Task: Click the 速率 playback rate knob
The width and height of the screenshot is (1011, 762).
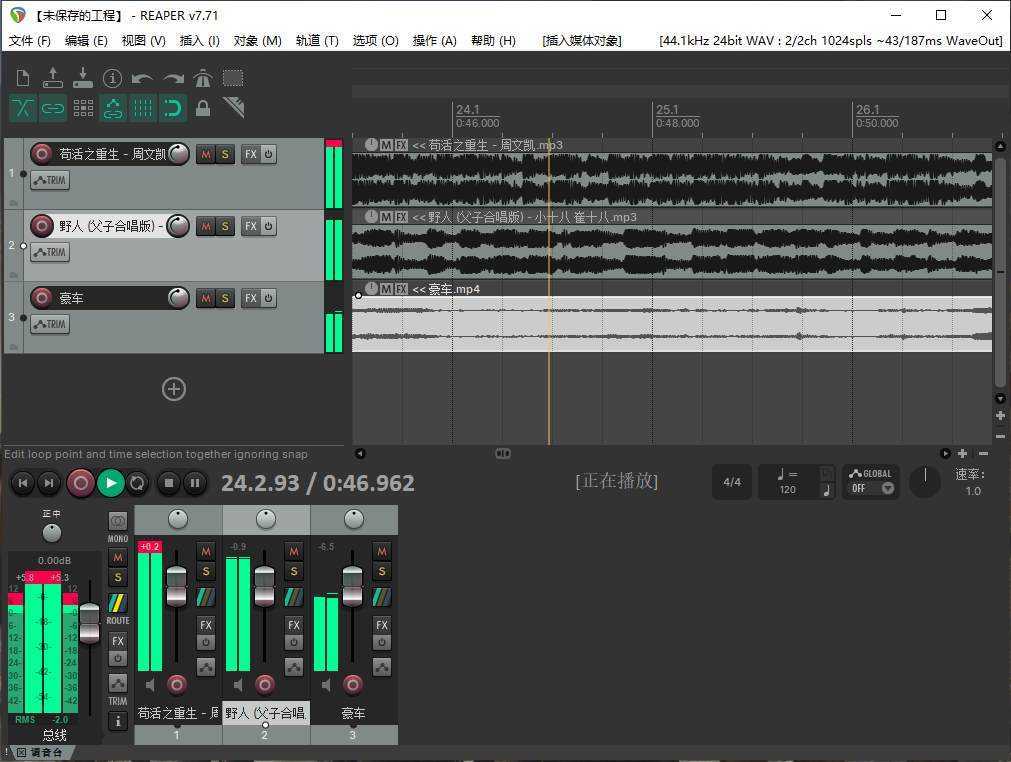Action: (925, 482)
